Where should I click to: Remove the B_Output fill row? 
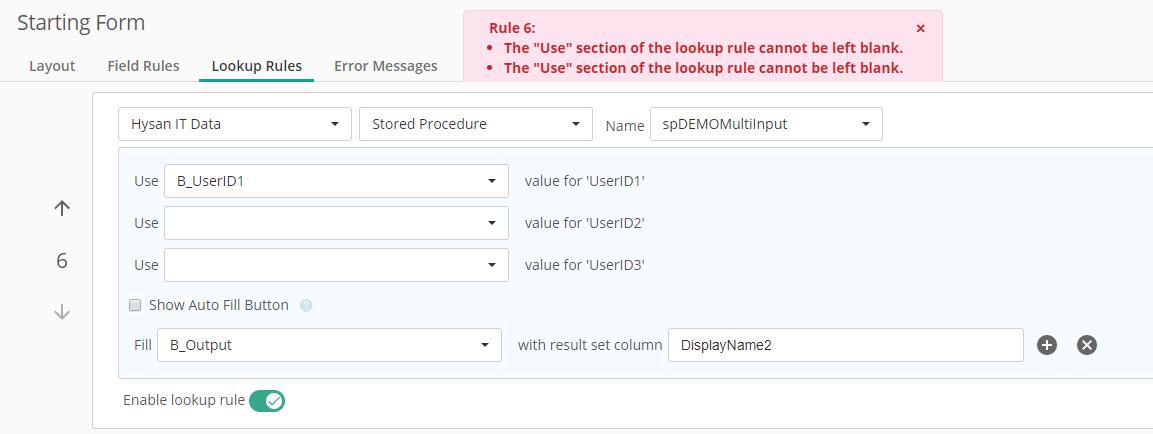pos(1087,345)
